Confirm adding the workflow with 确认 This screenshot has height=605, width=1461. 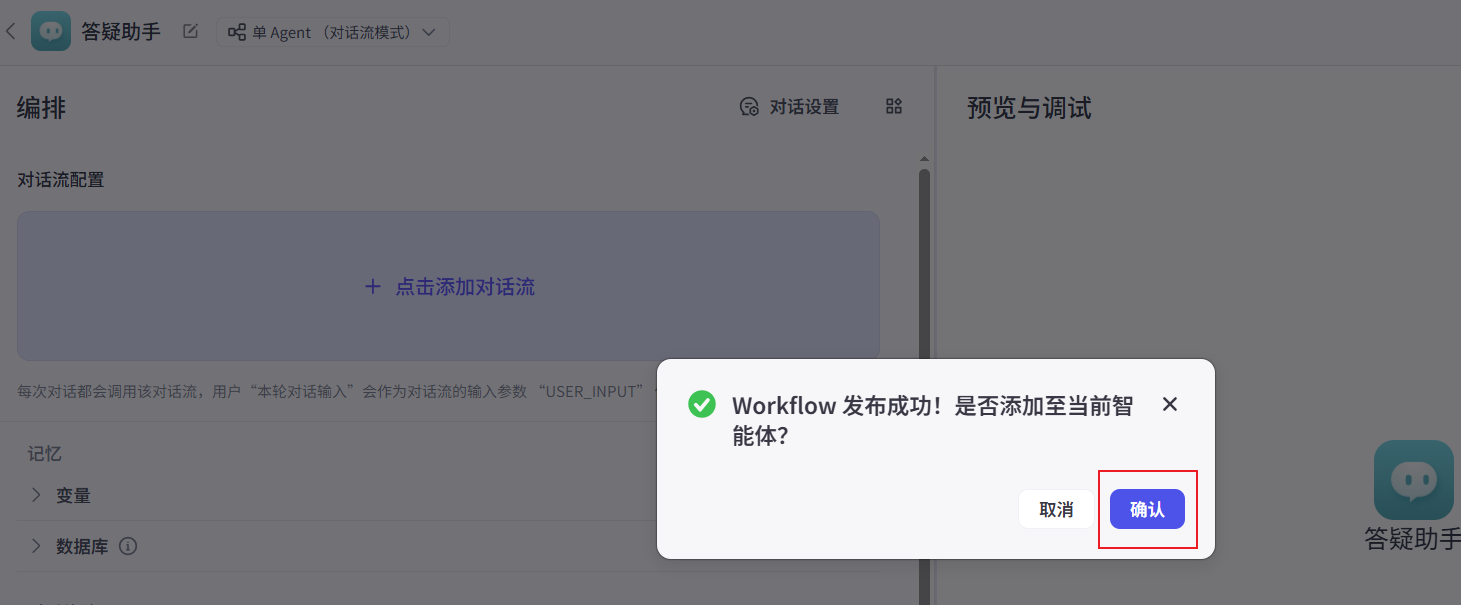[x=1147, y=509]
